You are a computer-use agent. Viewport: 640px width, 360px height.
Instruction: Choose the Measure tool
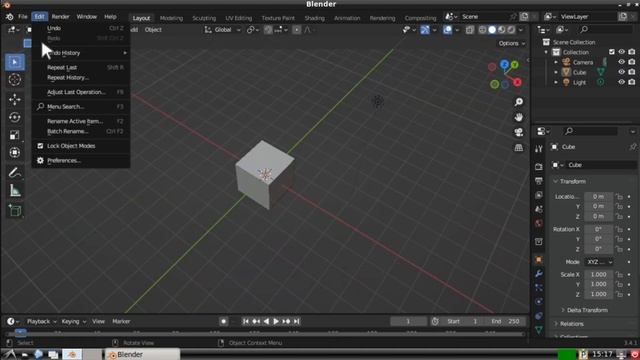pos(15,191)
